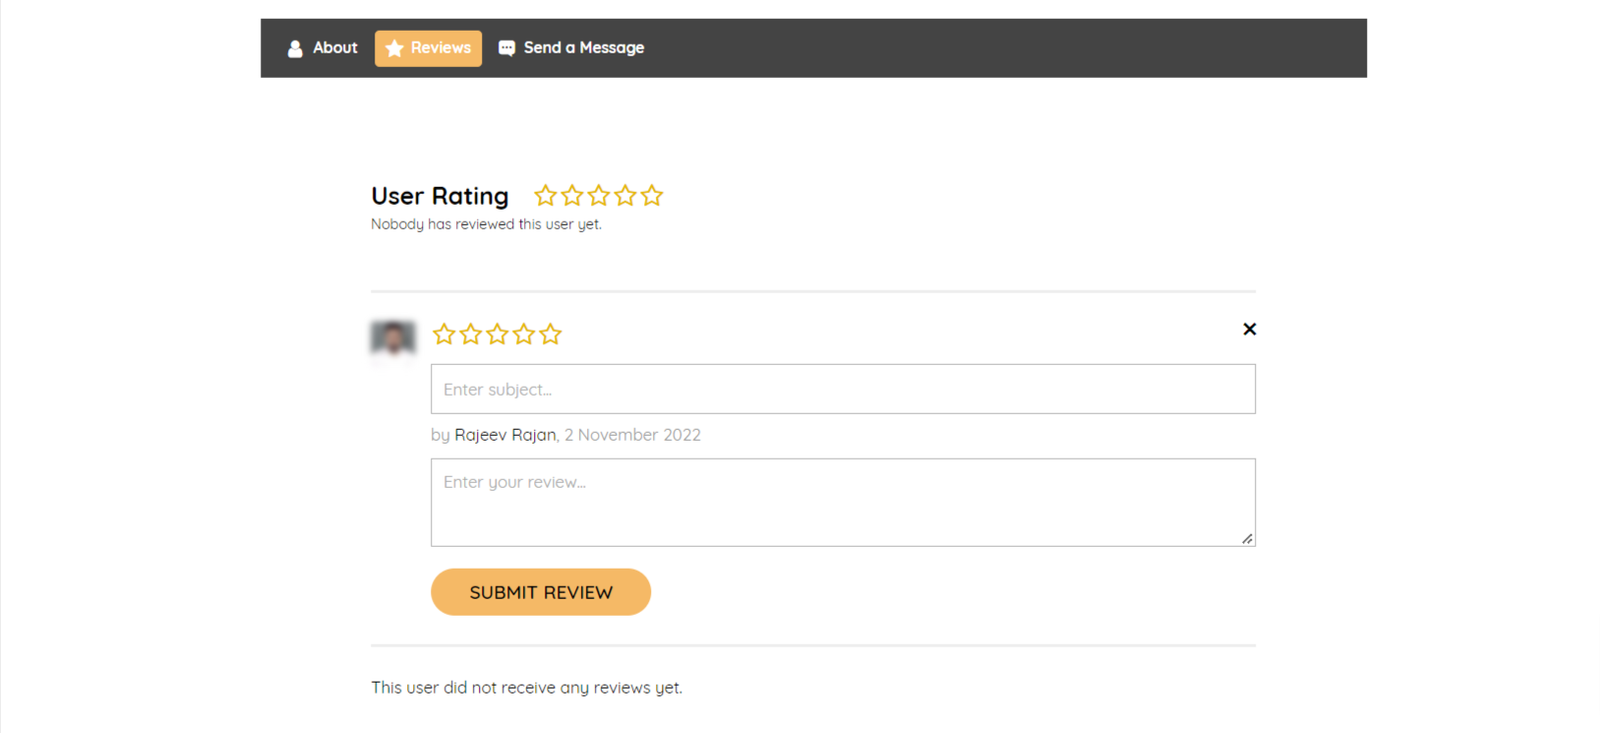Click fifth star of User Rating summary

pos(652,195)
